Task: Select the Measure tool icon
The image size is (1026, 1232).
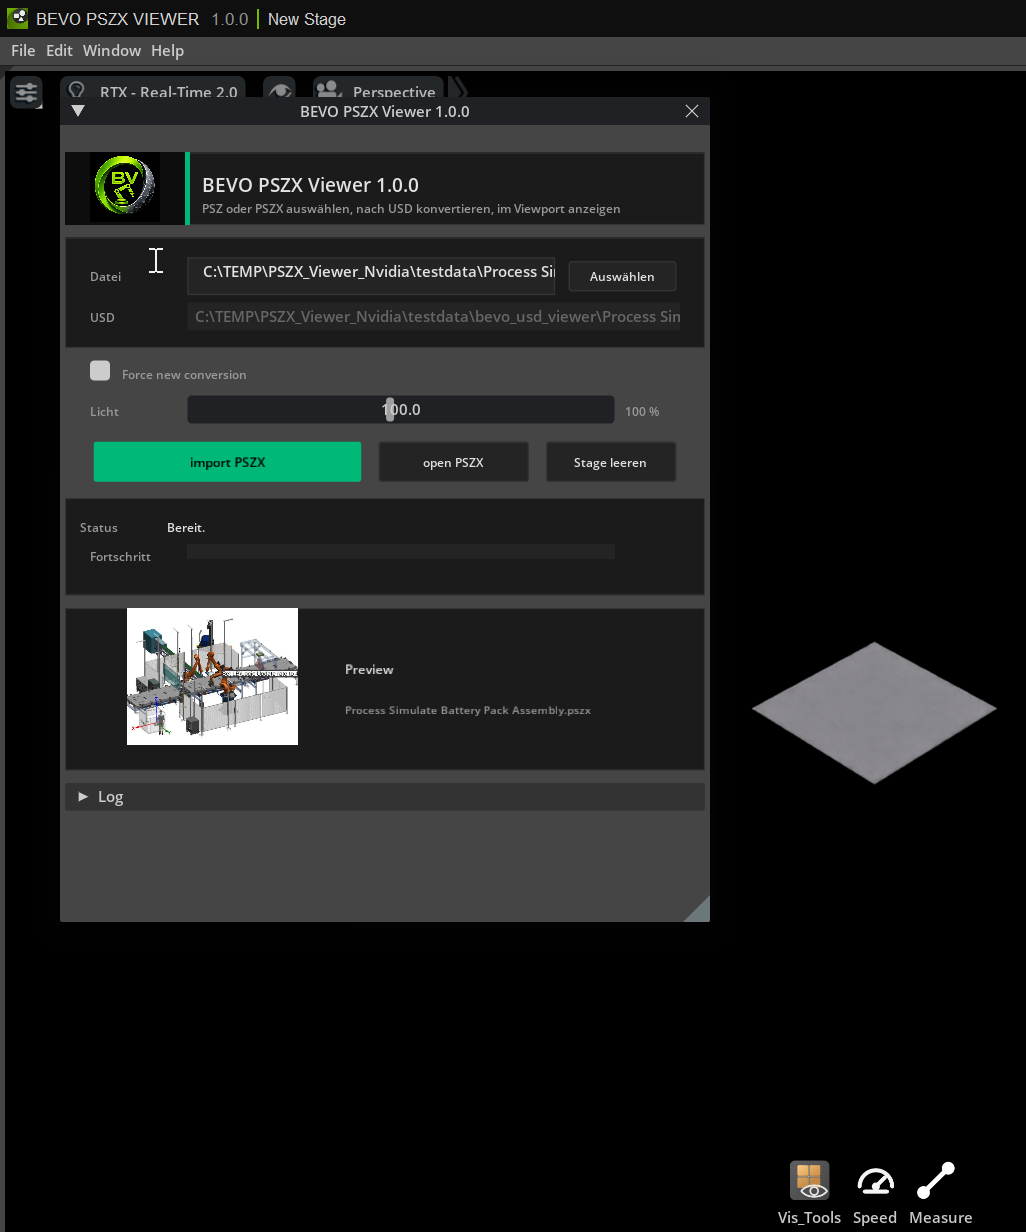Action: point(936,1181)
